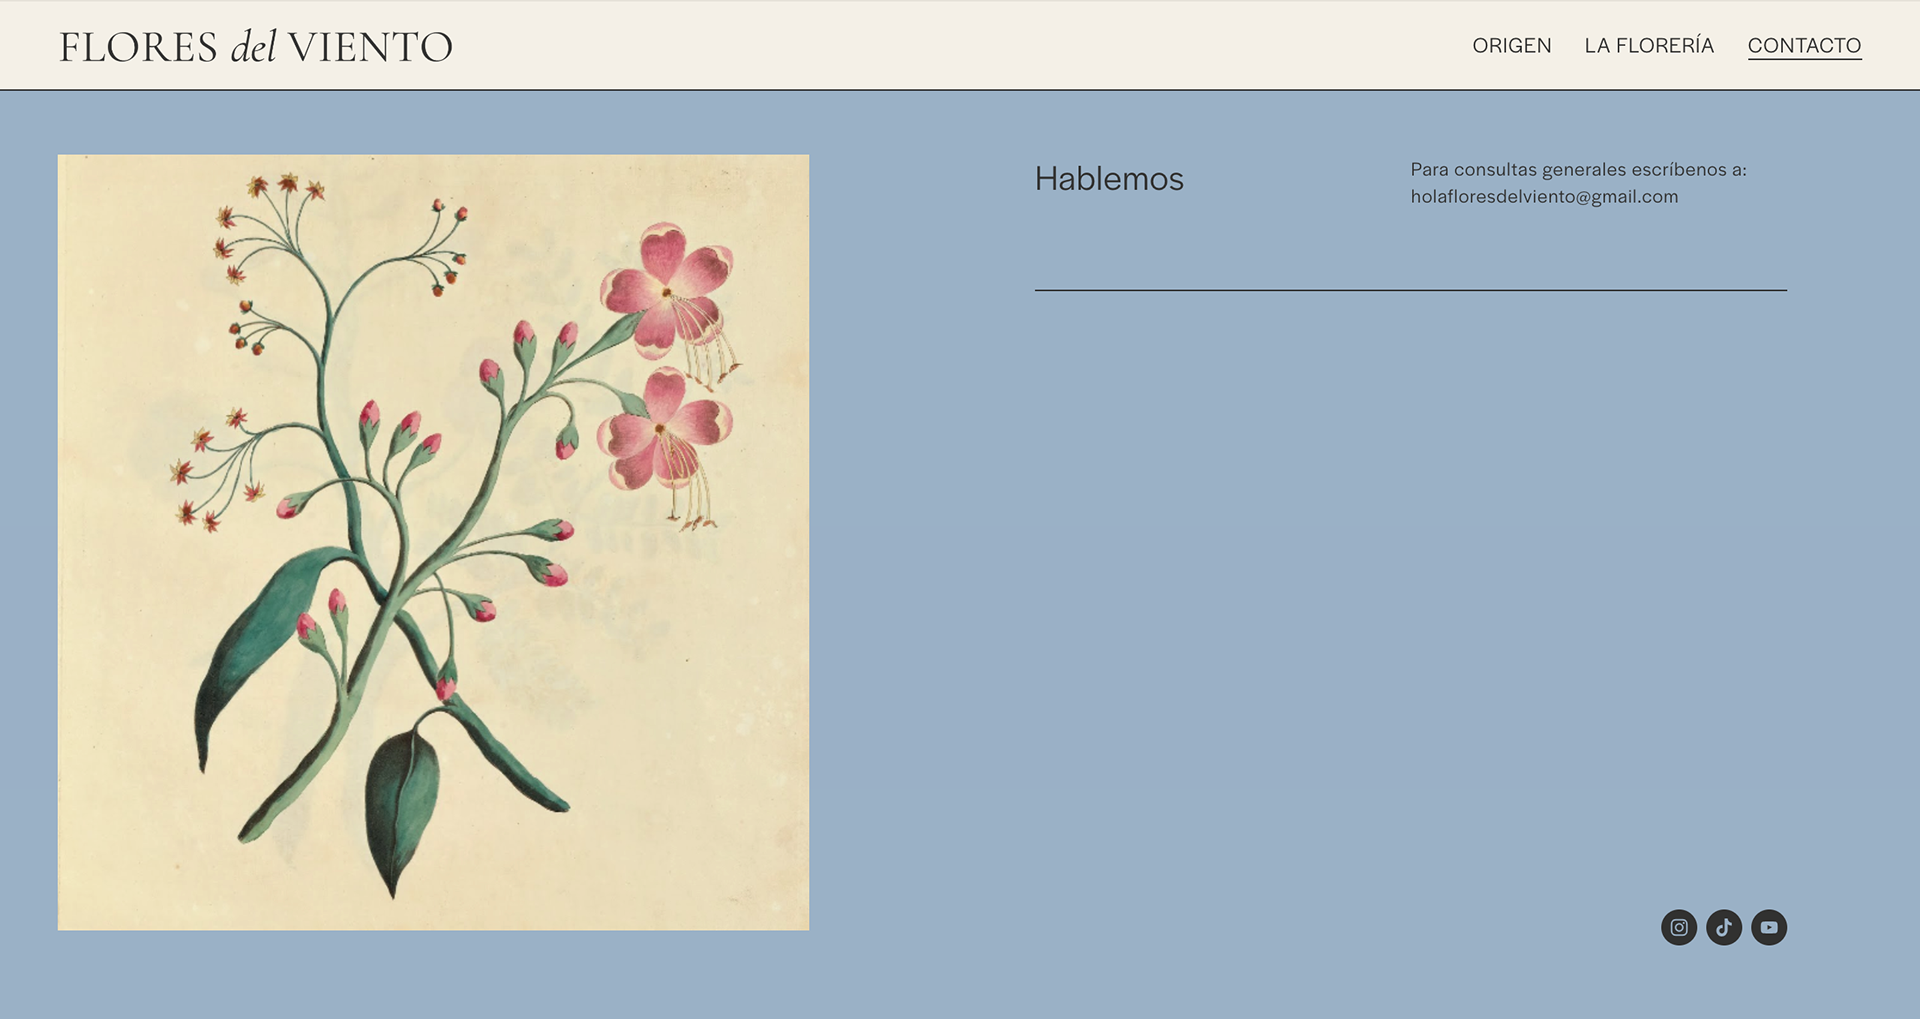
Task: Click the text 'Para consultas generales escríbenos a:'
Action: tap(1578, 170)
